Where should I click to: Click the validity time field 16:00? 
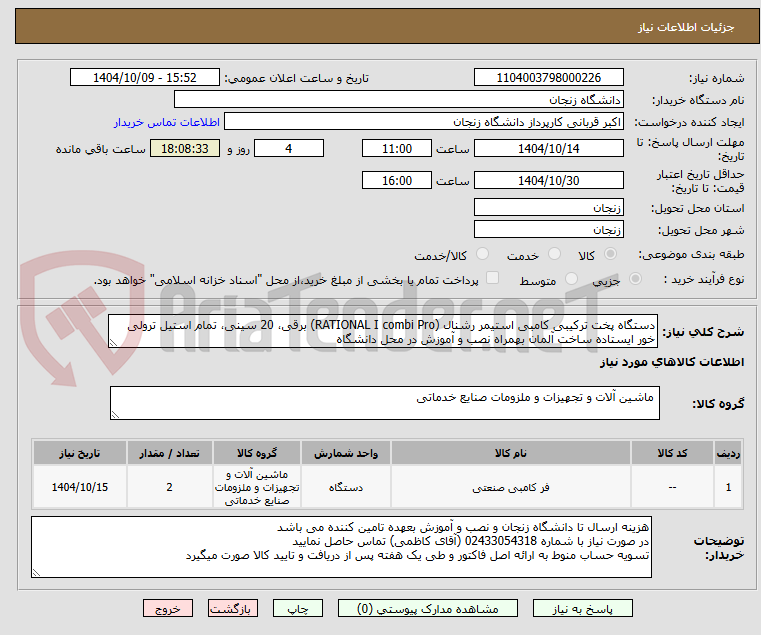tap(397, 180)
